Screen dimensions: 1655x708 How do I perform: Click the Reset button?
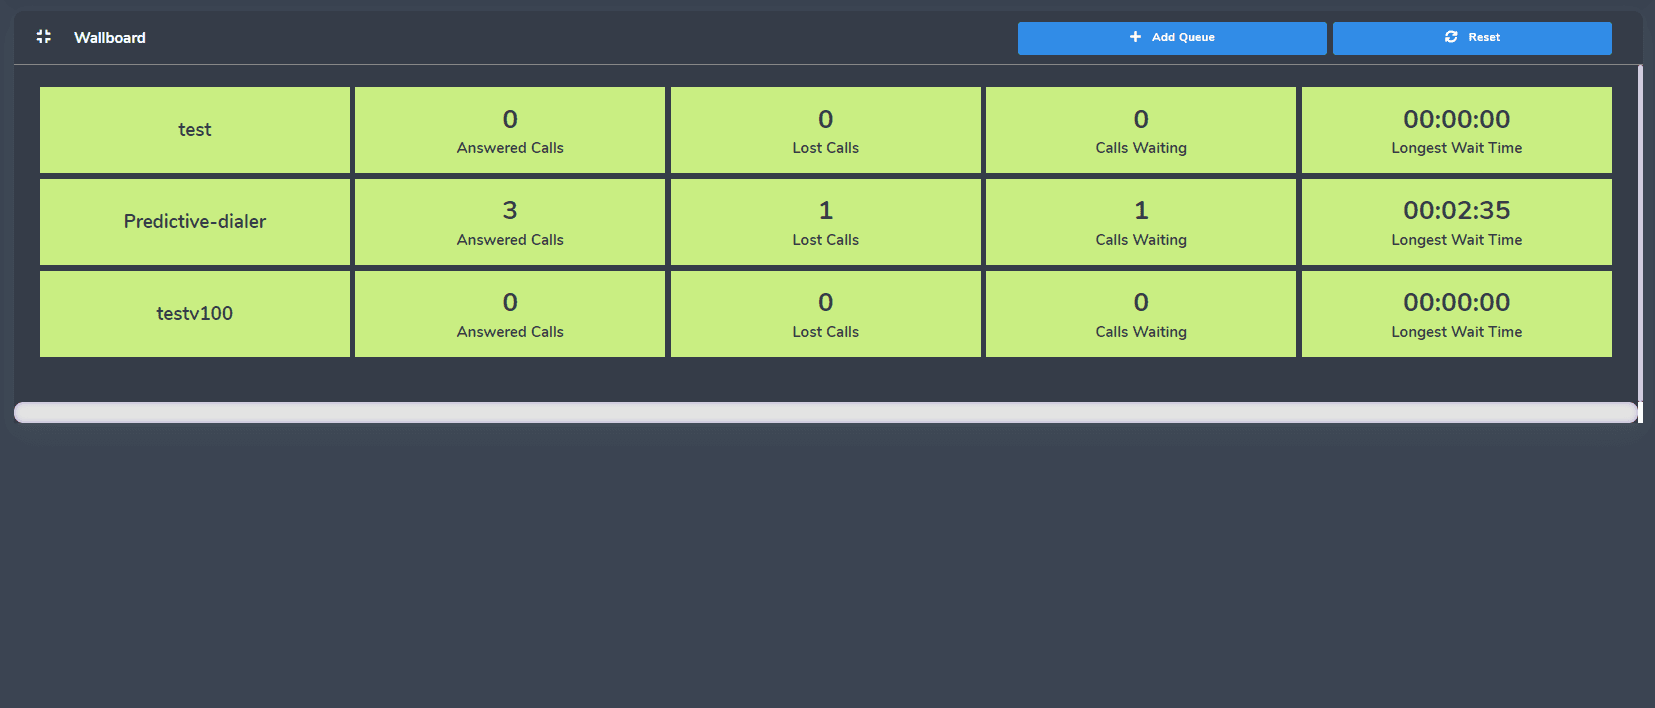[1472, 38]
